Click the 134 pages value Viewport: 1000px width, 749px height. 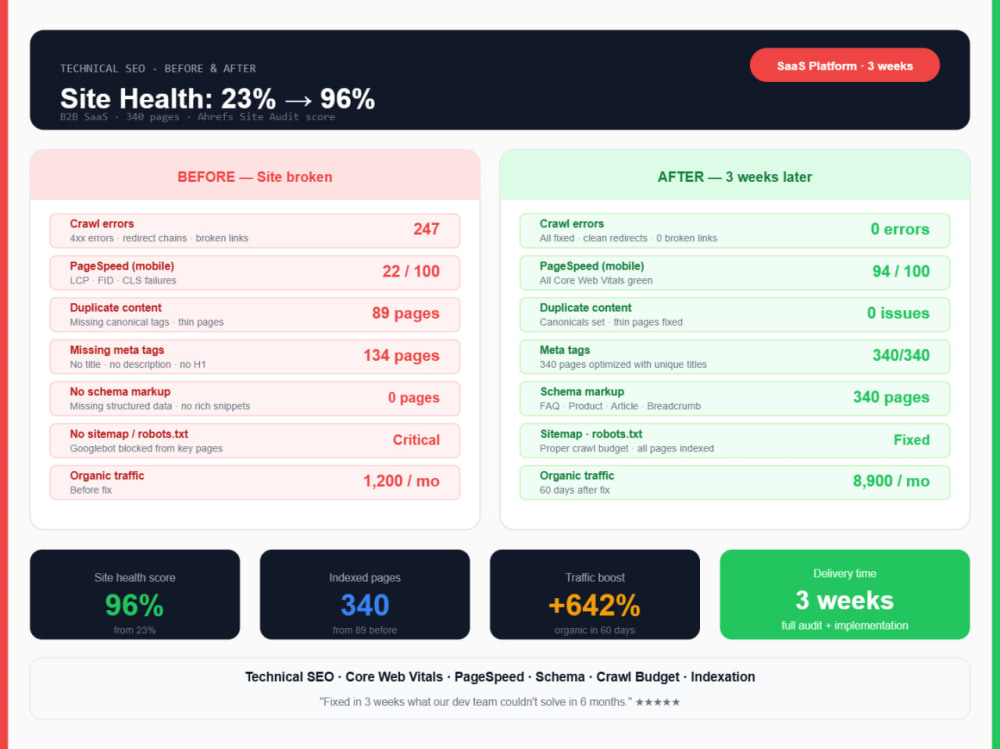point(401,355)
